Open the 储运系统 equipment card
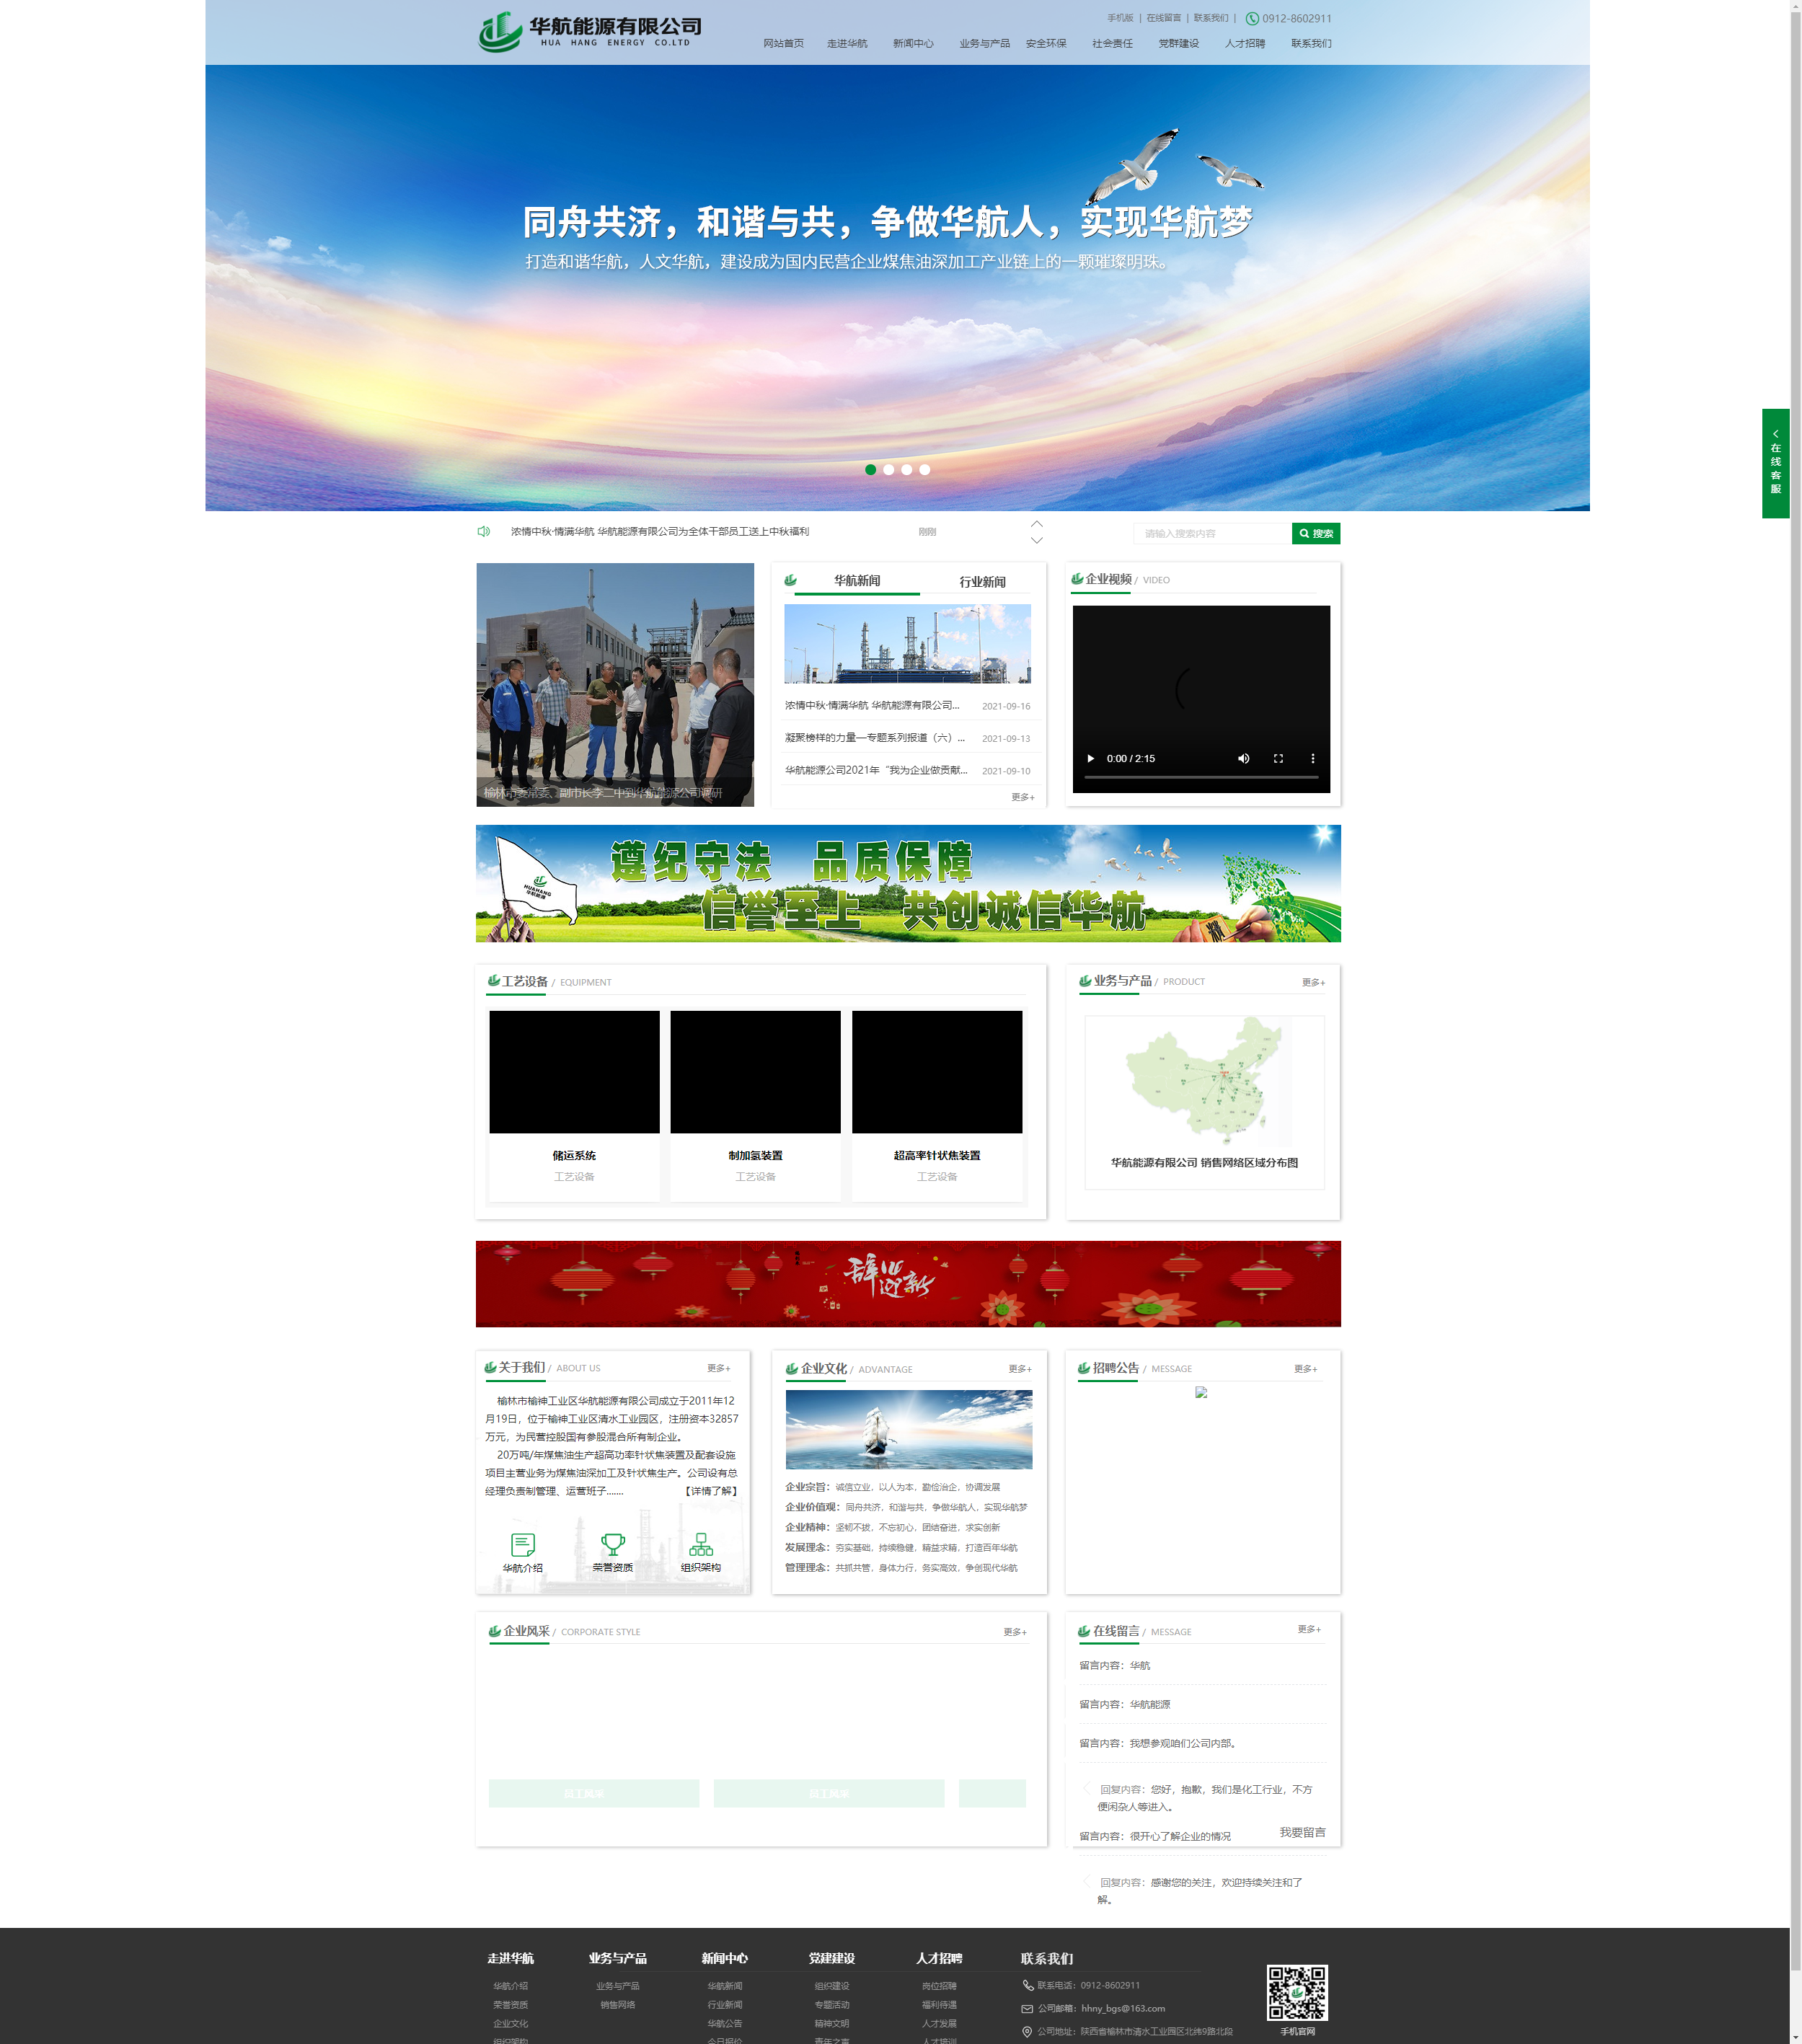 coord(574,1105)
